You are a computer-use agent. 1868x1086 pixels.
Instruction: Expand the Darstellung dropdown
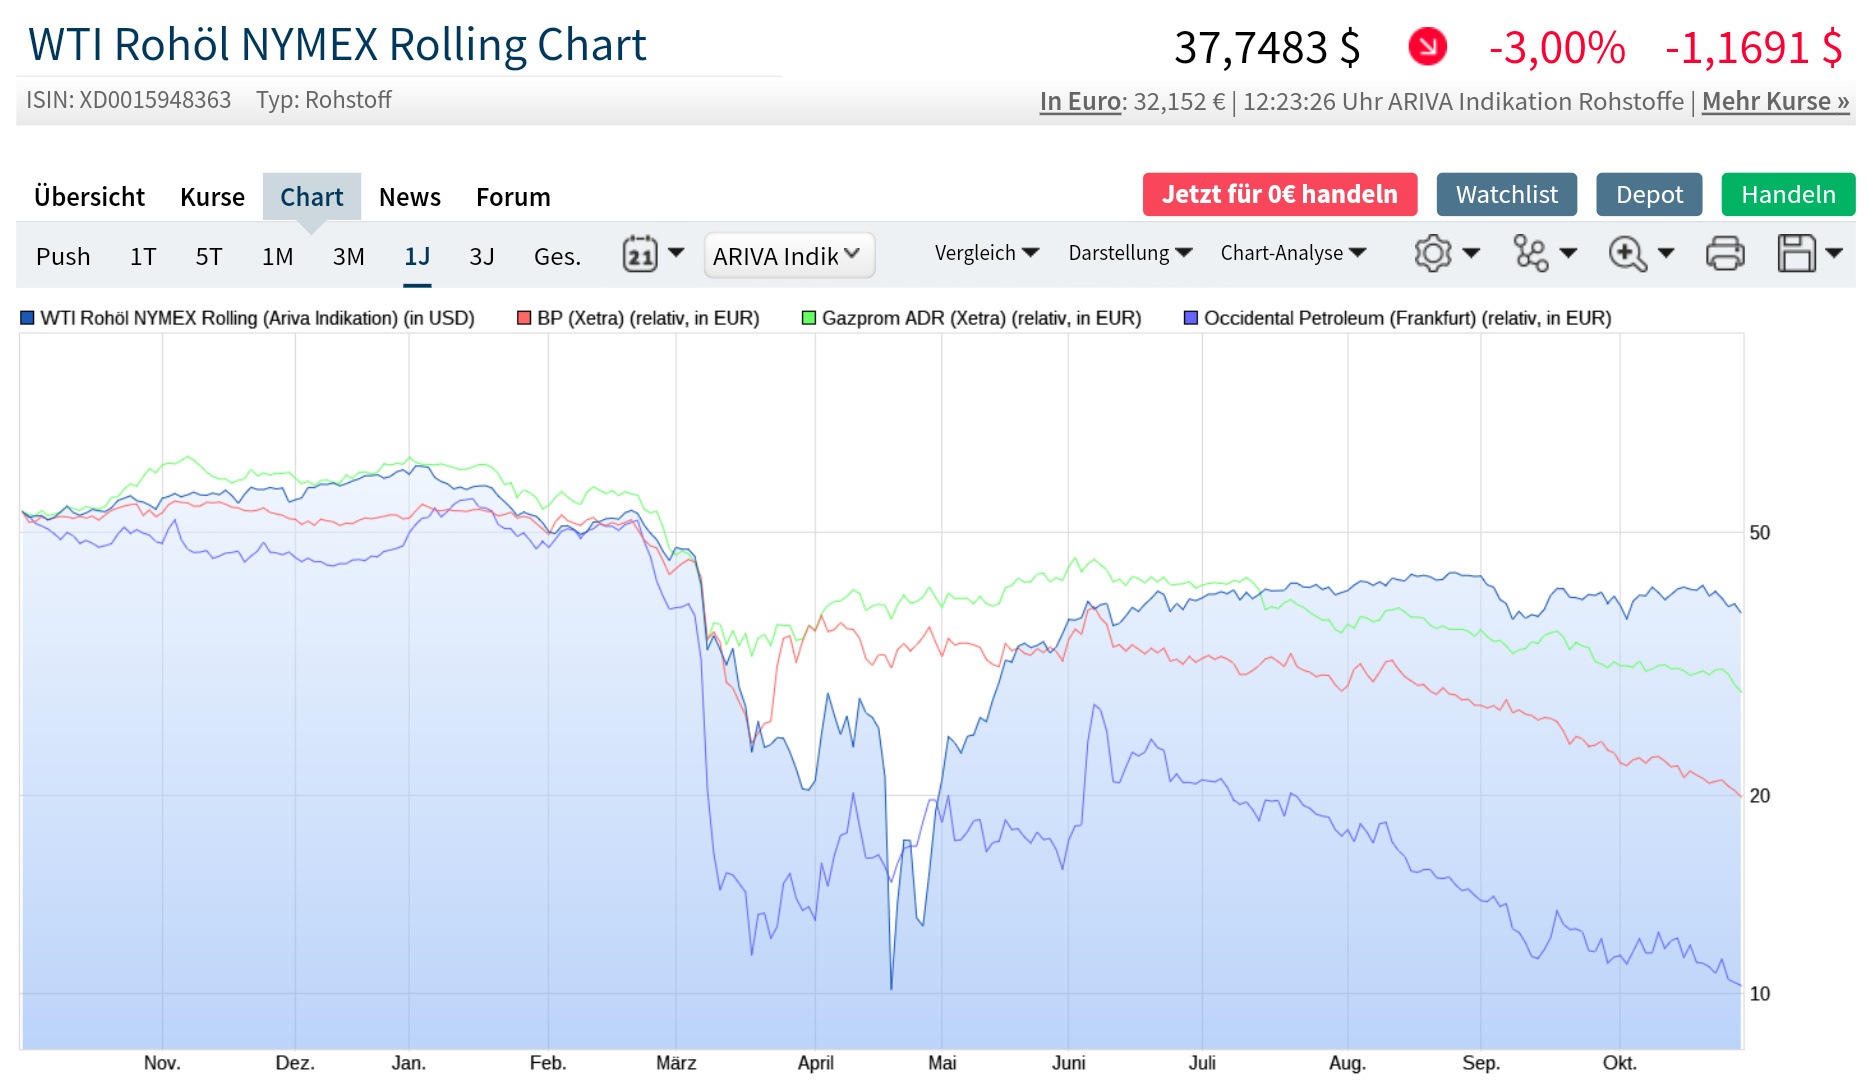(1128, 254)
